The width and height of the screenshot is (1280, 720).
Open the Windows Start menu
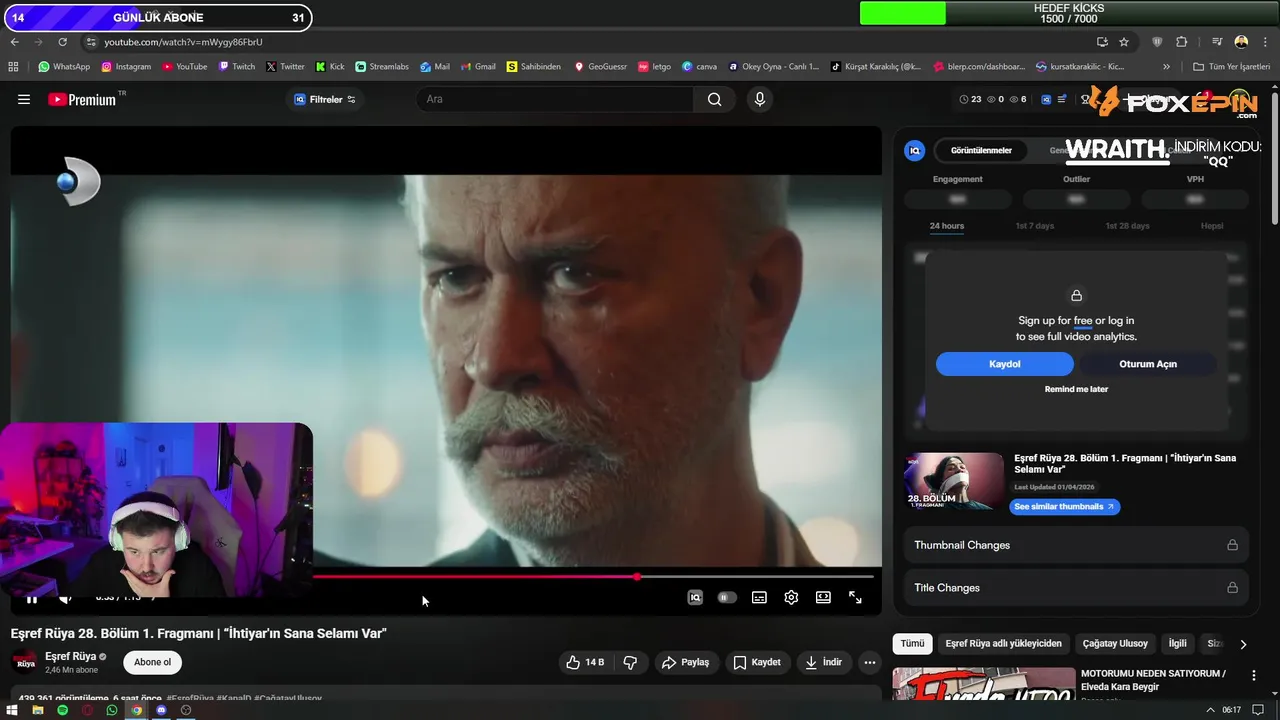12,710
